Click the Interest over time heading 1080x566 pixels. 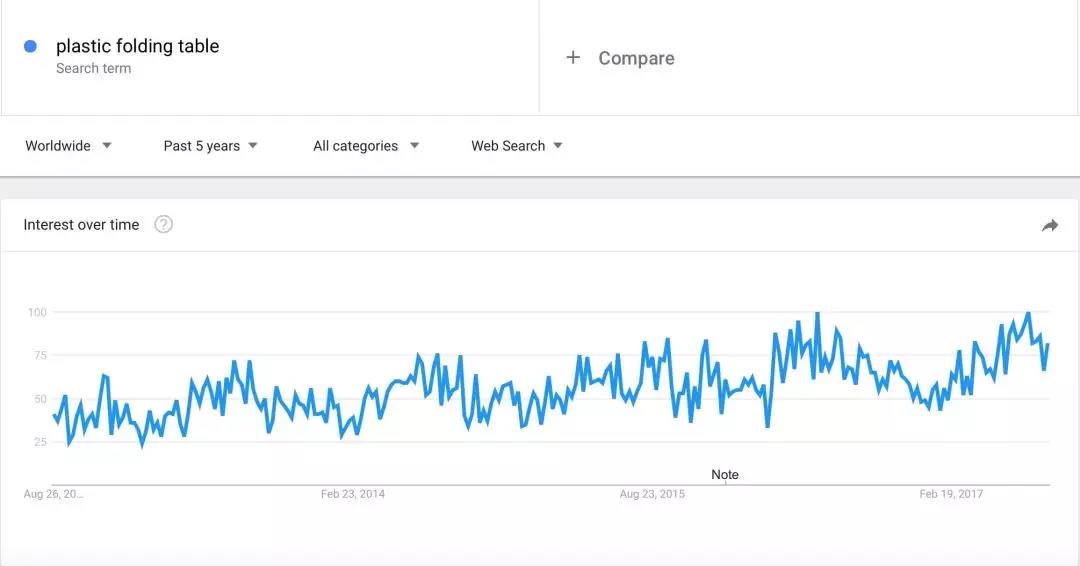click(81, 225)
